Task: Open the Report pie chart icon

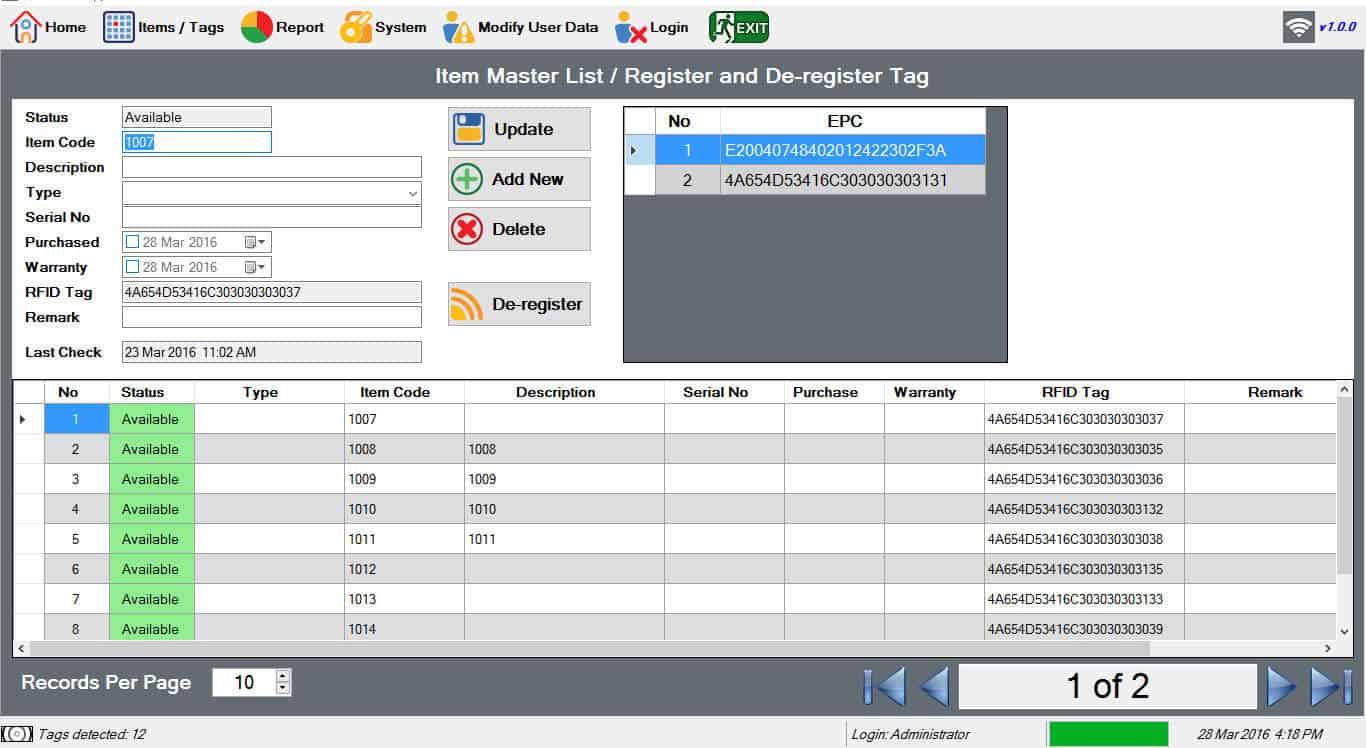Action: 257,27
